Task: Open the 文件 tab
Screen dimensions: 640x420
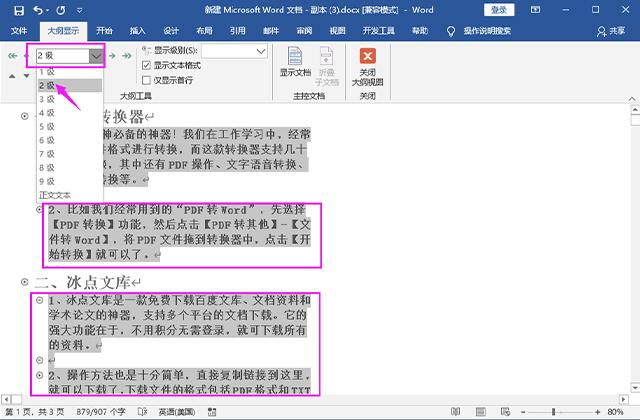Action: point(19,31)
